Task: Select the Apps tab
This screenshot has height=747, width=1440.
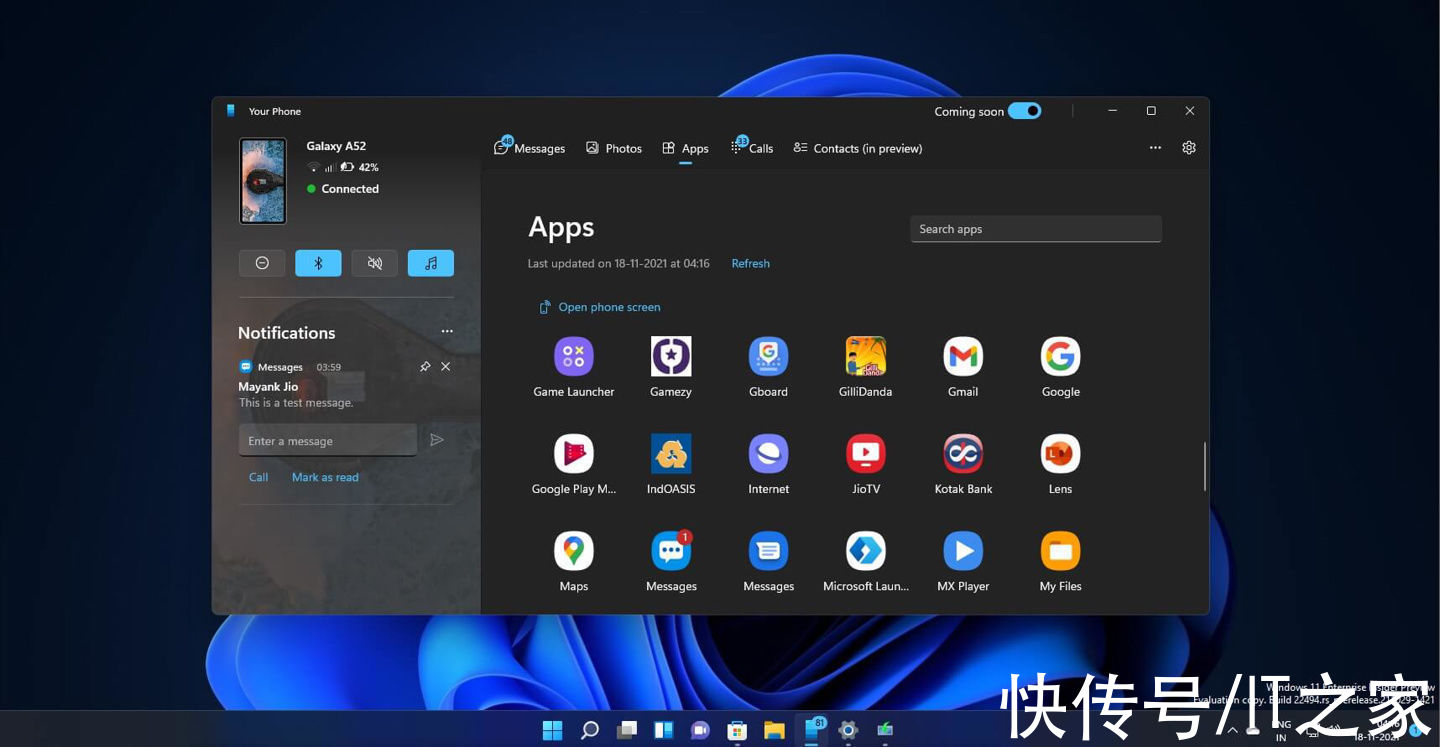Action: point(685,148)
